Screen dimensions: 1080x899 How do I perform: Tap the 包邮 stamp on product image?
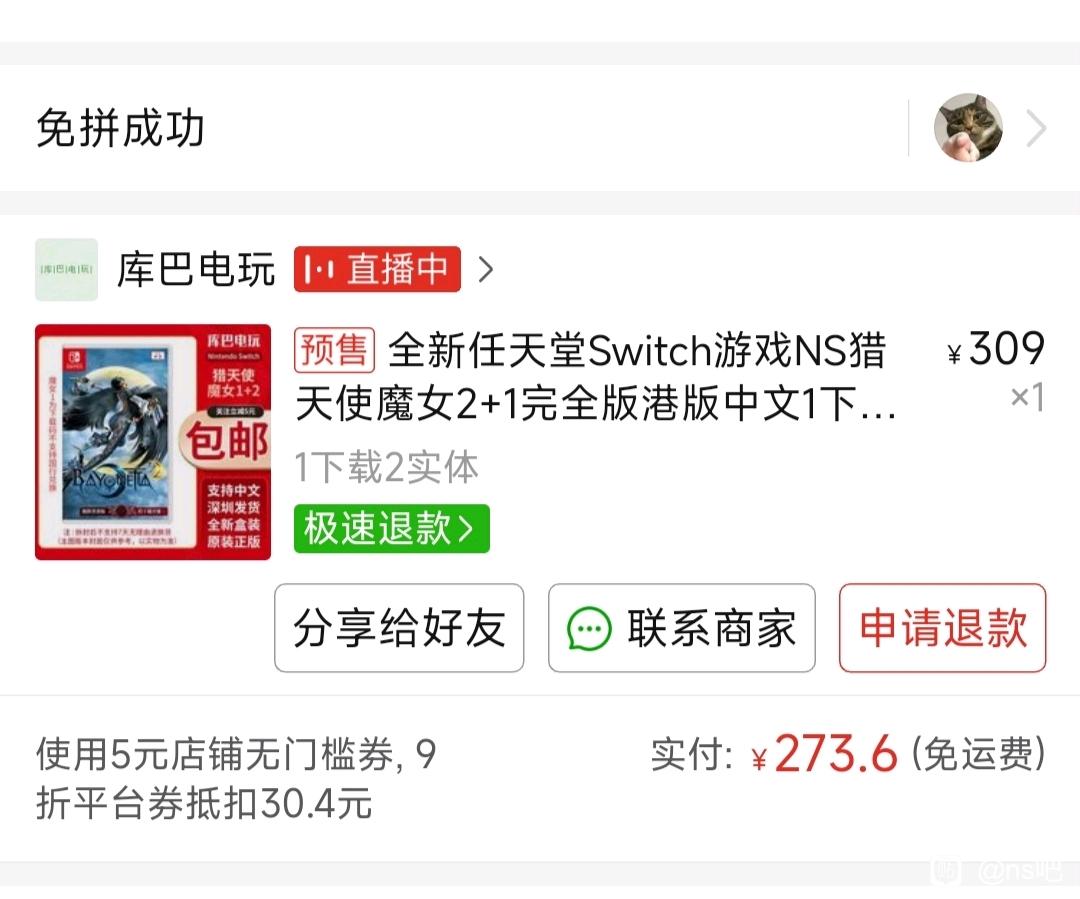point(226,441)
